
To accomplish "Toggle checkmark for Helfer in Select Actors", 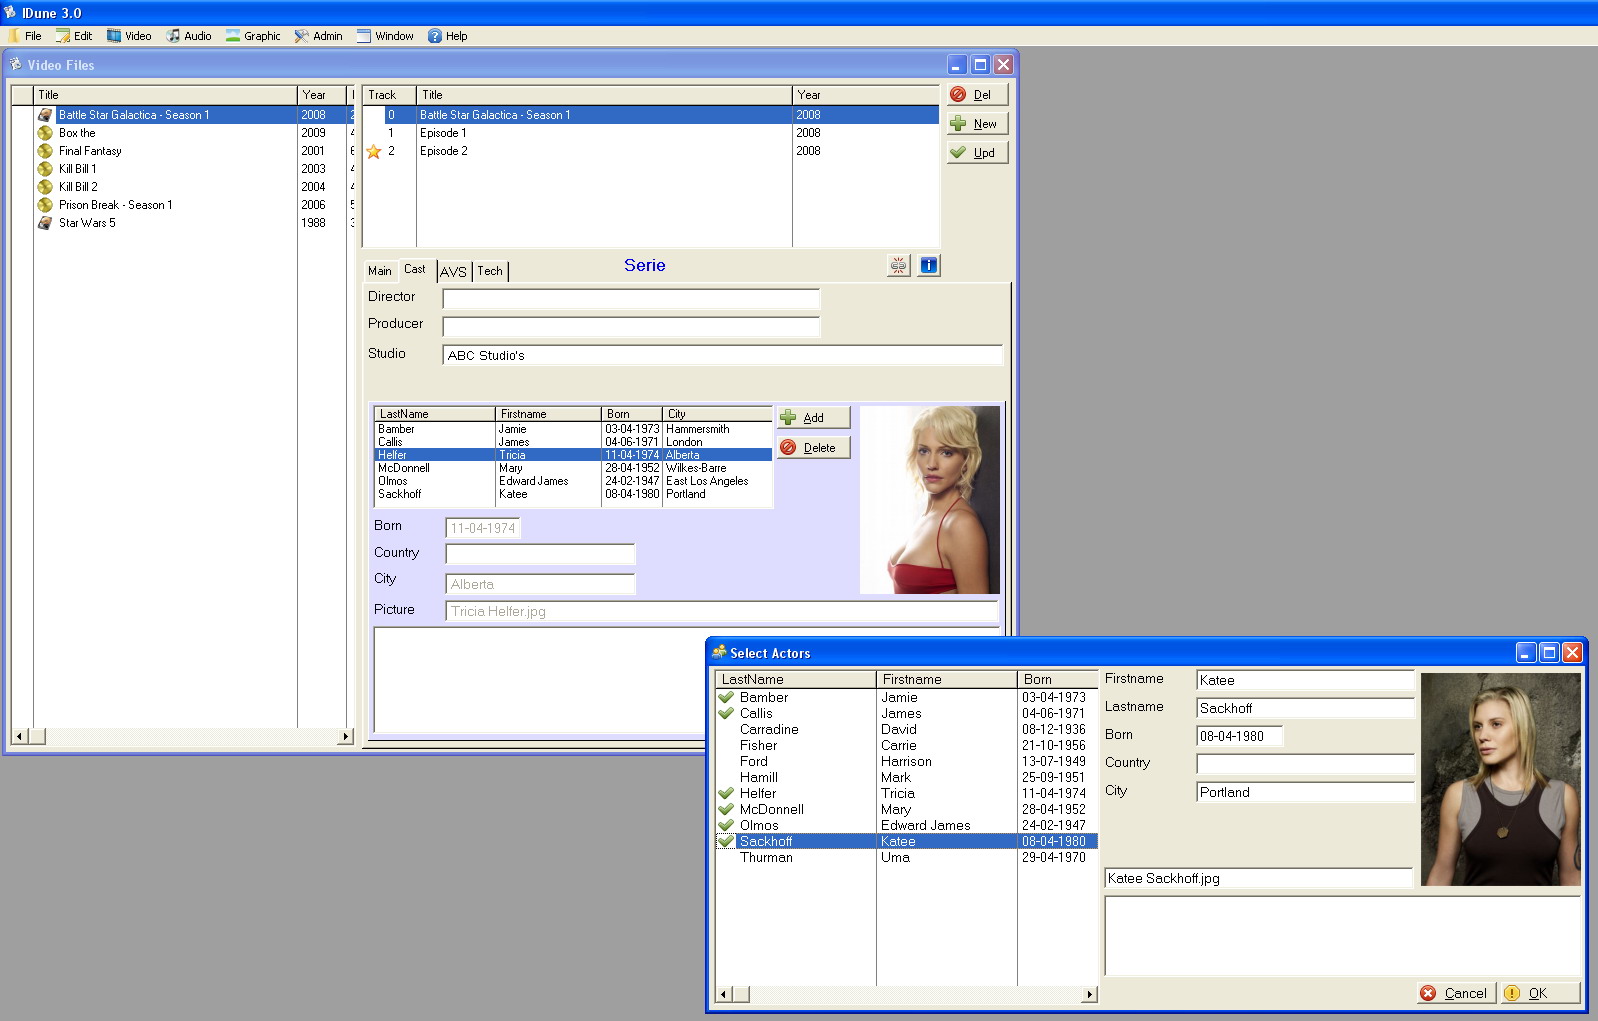I will pos(726,793).
